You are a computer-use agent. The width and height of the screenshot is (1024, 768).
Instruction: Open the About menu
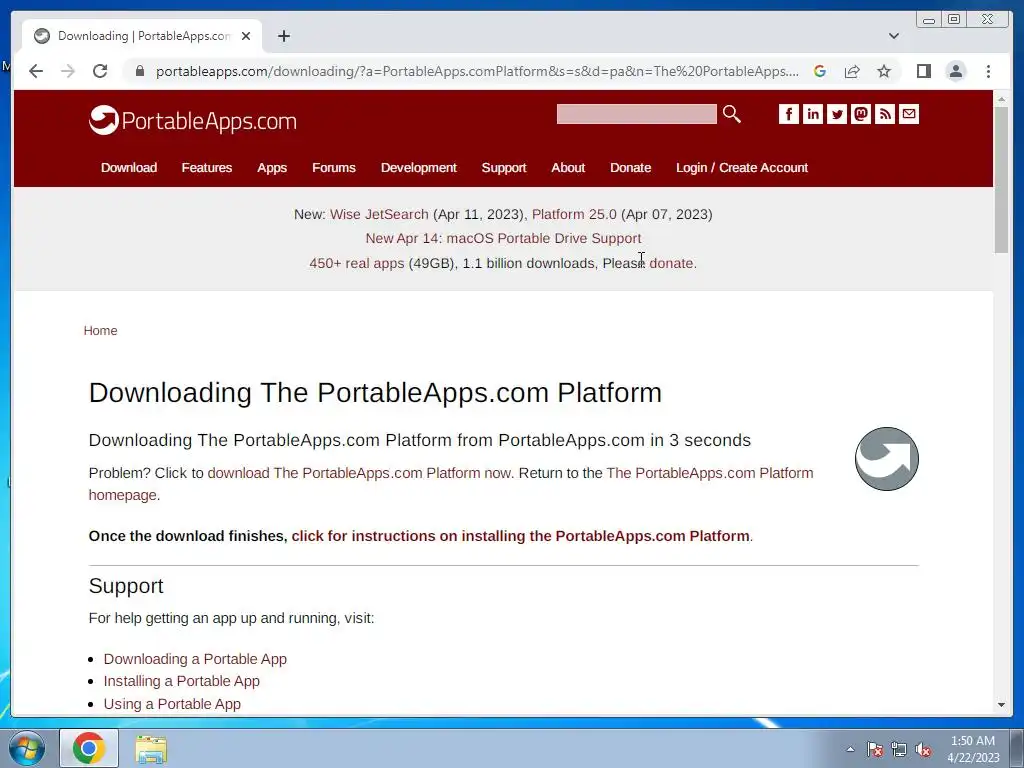tap(568, 167)
